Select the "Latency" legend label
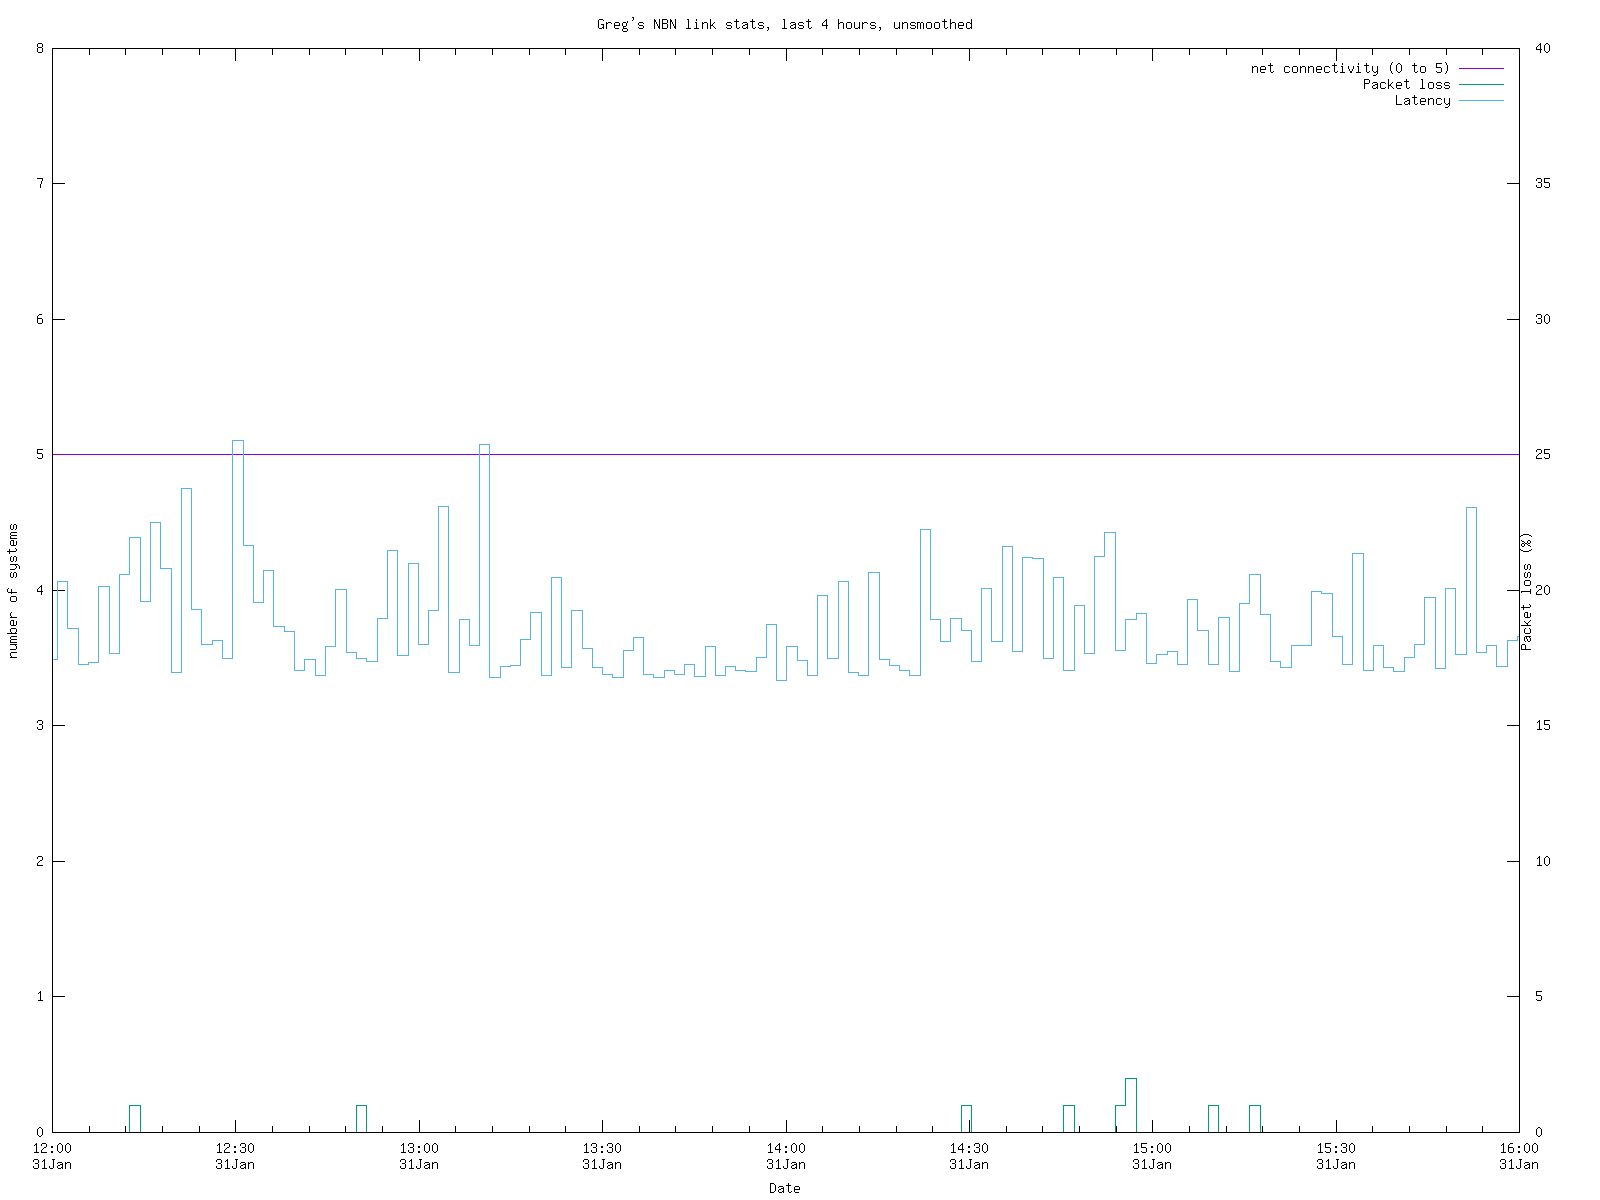This screenshot has height=1200, width=1600. point(1421,100)
